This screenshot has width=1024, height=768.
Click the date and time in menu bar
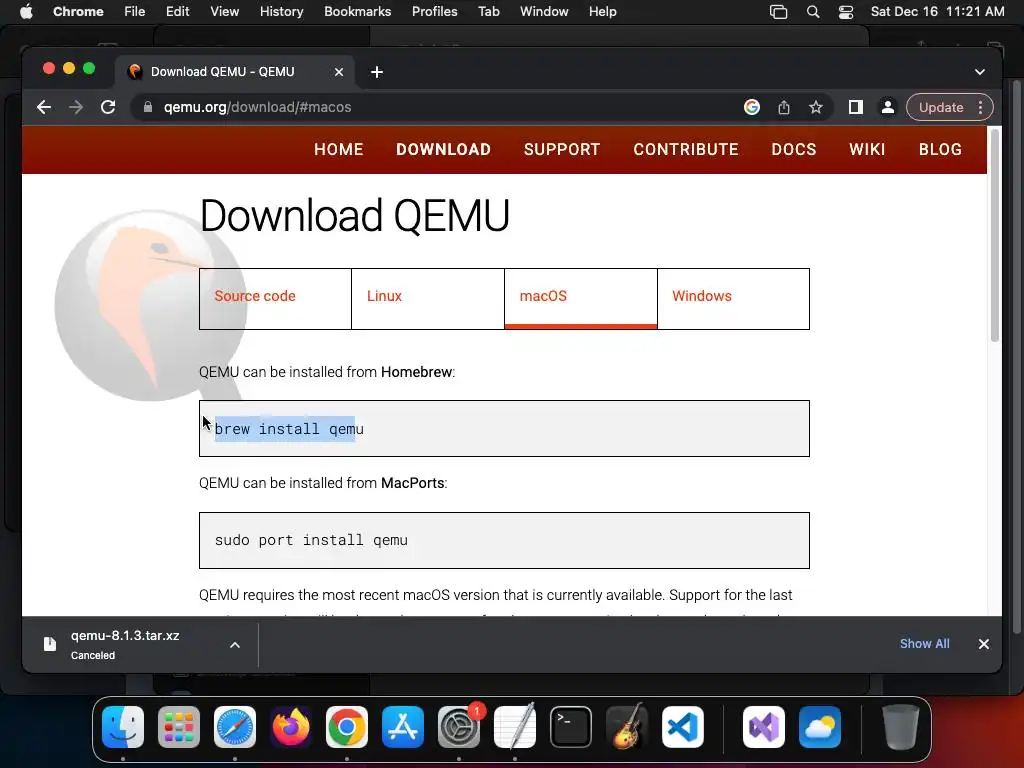click(x=937, y=12)
